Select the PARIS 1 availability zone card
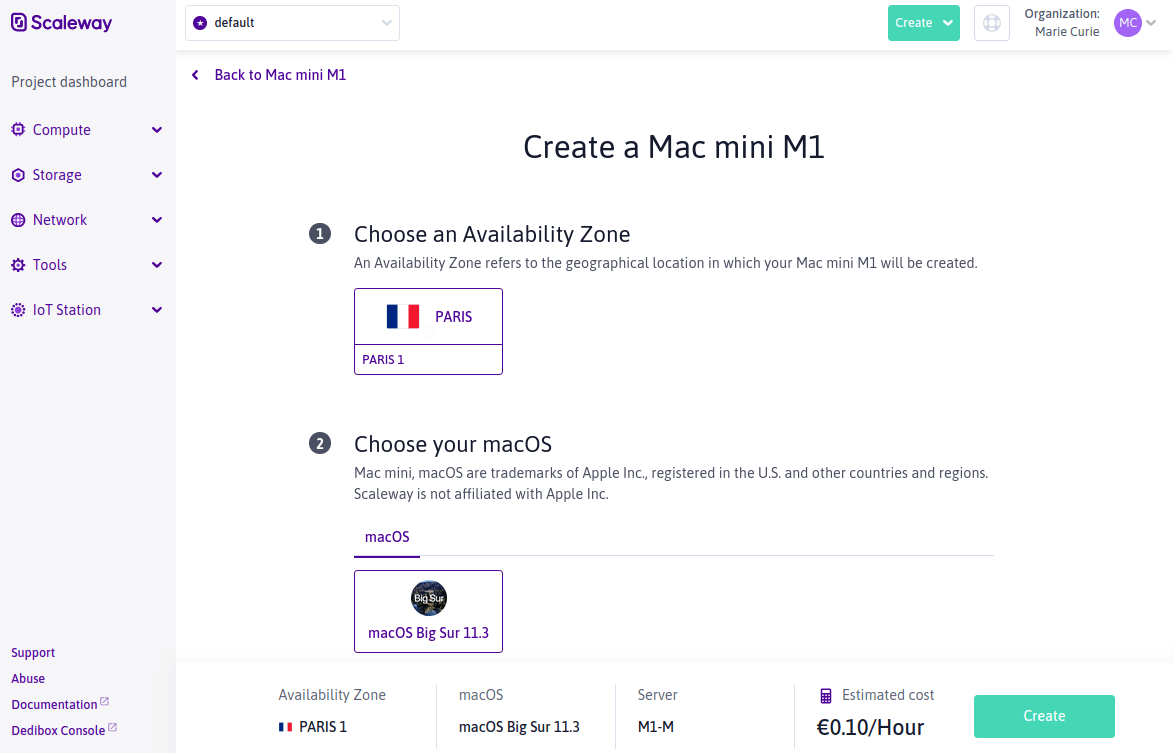The height and width of the screenshot is (753, 1173). click(428, 359)
